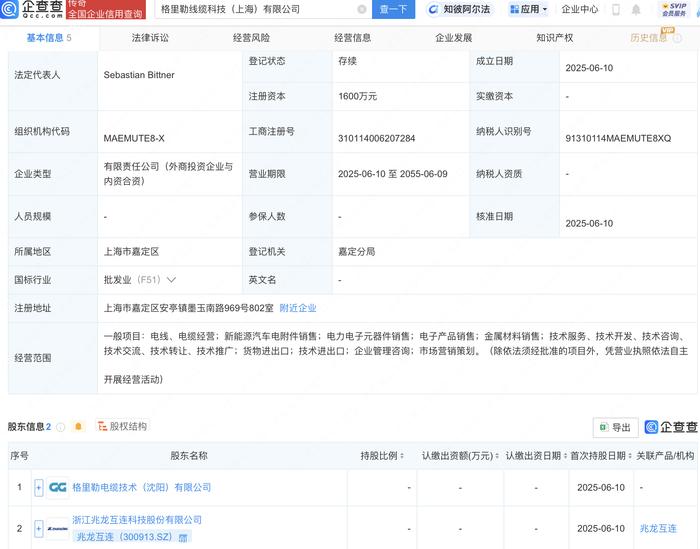This screenshot has height=549, width=700.
Task: Click legal representative Sebastian Bittner
Action: click(139, 75)
